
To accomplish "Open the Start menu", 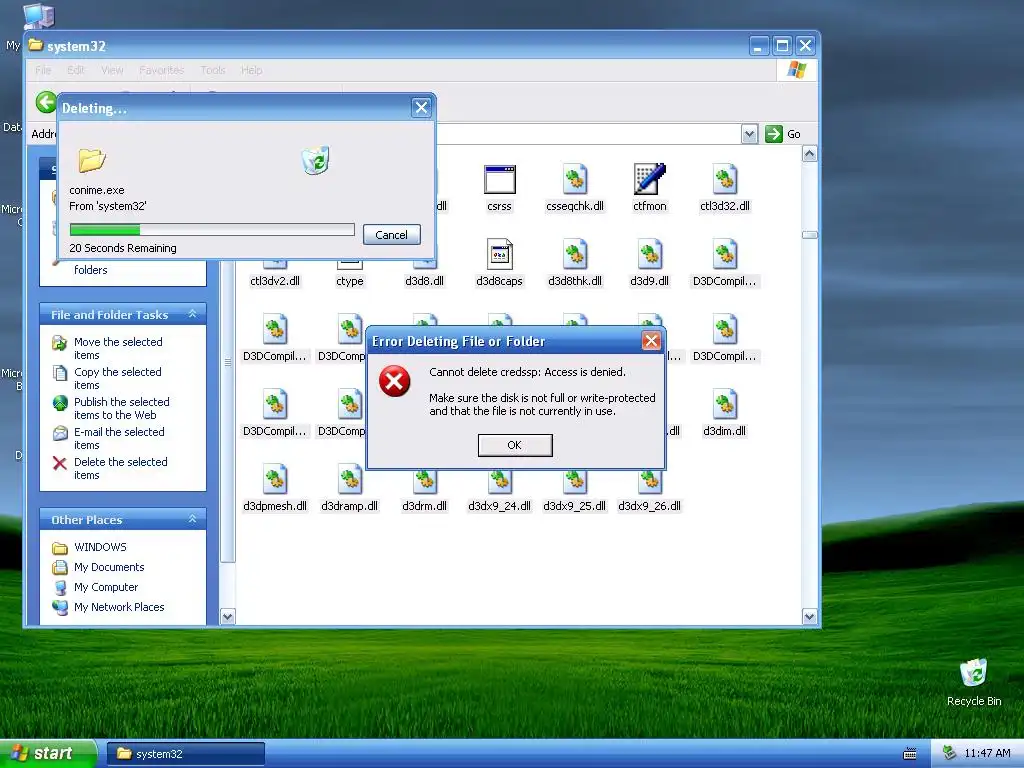I will (48, 754).
